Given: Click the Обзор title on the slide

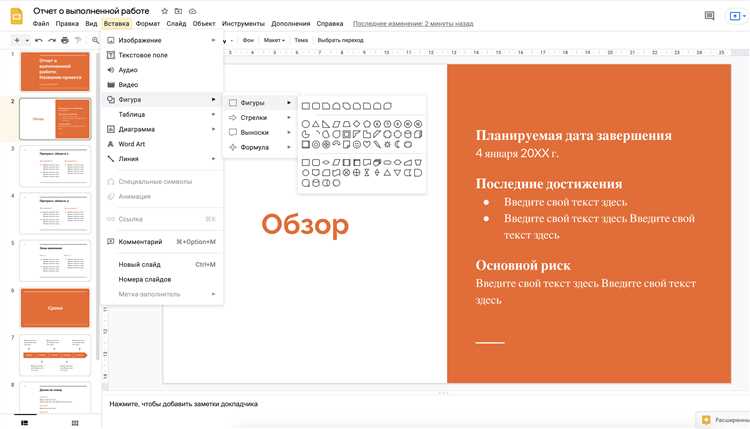Looking at the screenshot, I should pyautogui.click(x=305, y=225).
